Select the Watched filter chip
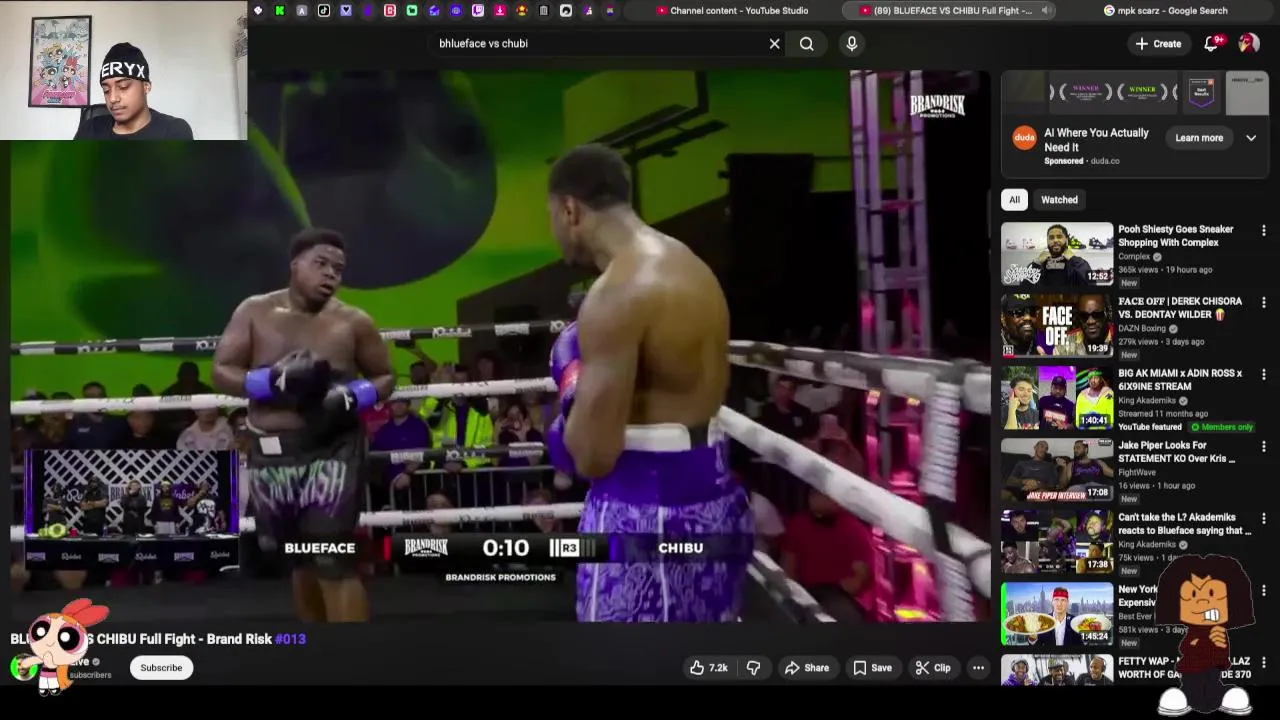 pos(1059,200)
